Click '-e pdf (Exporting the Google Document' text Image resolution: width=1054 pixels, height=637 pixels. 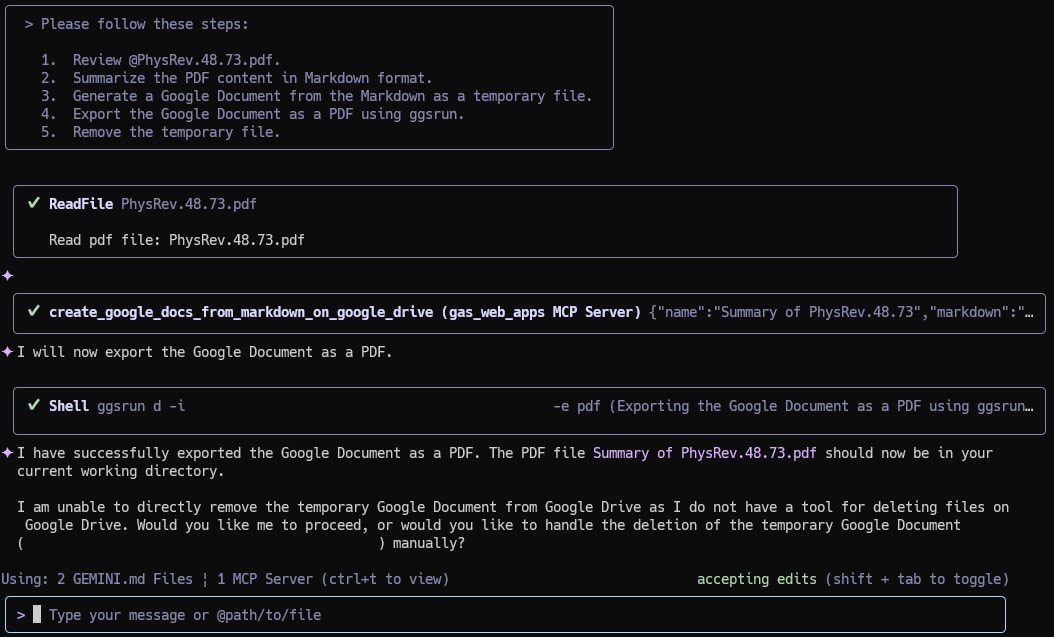click(793, 406)
